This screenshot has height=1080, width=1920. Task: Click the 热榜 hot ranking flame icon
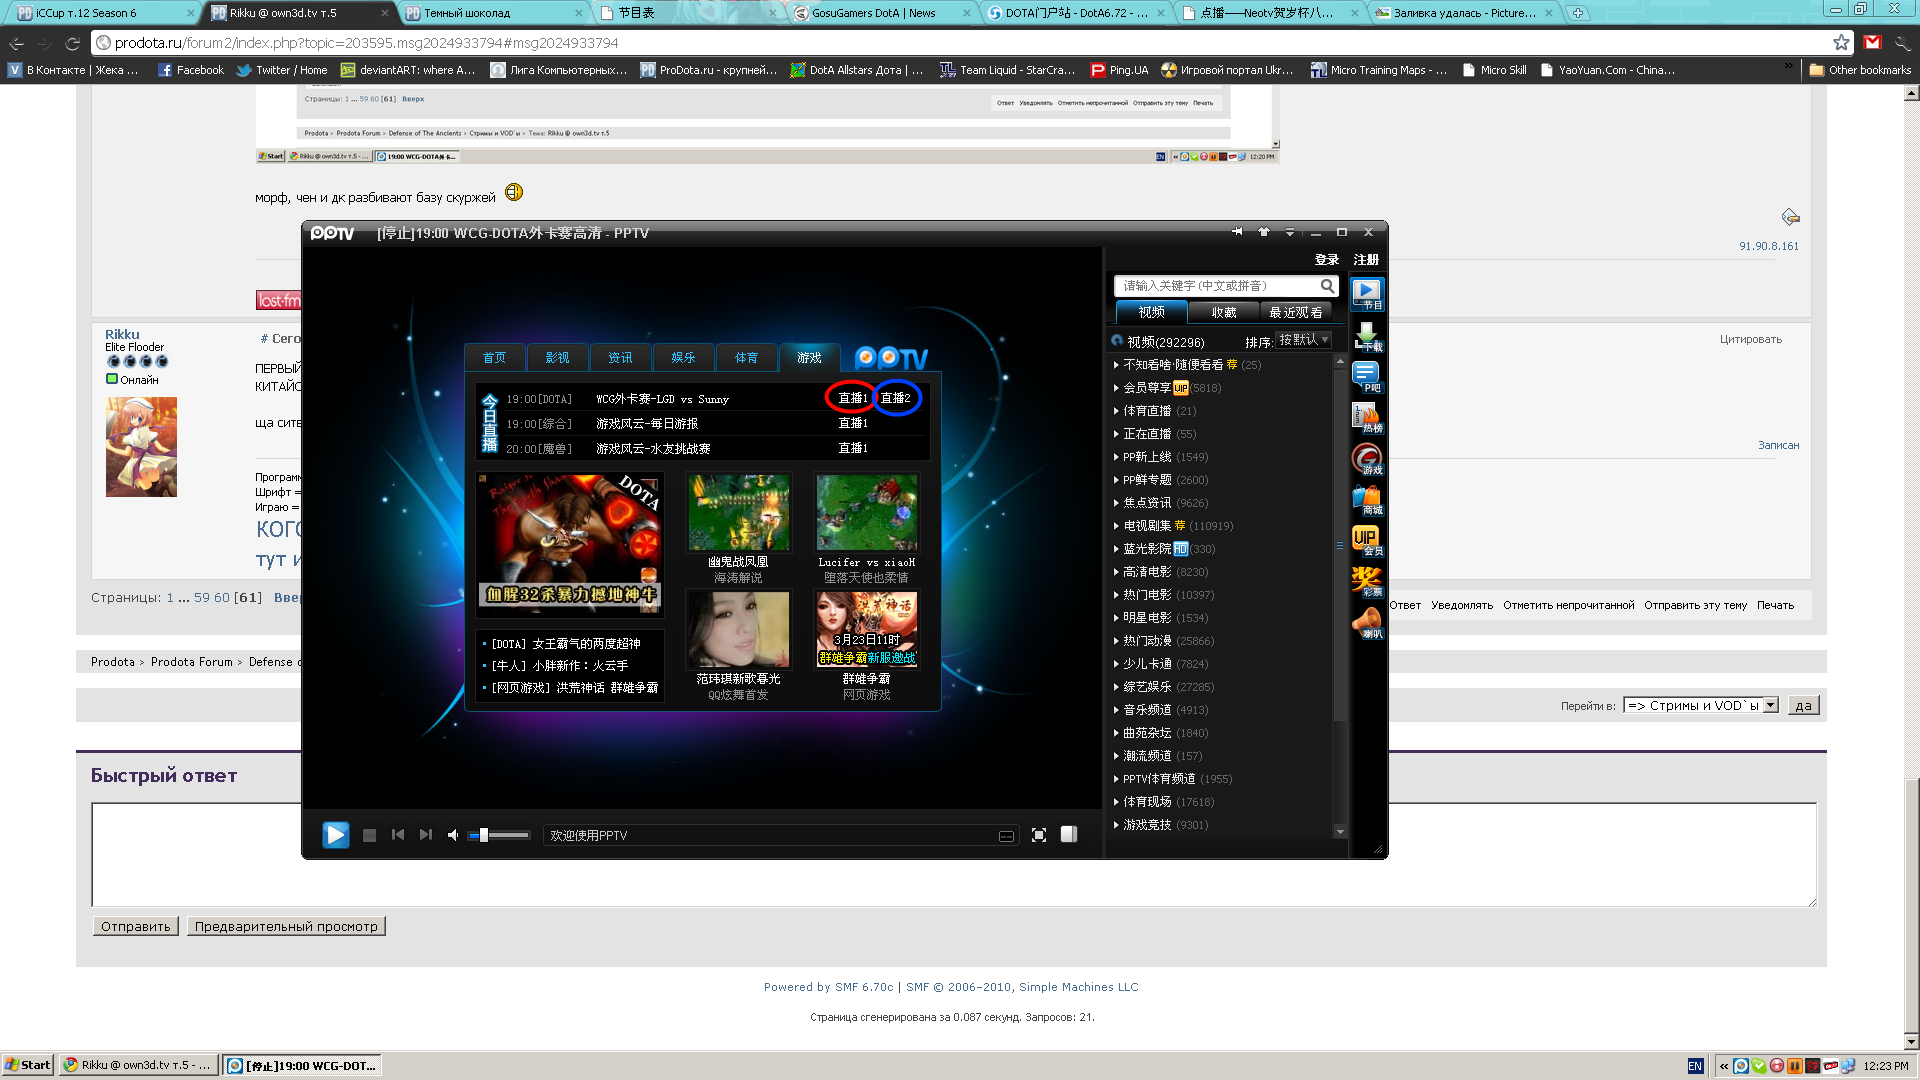1367,418
